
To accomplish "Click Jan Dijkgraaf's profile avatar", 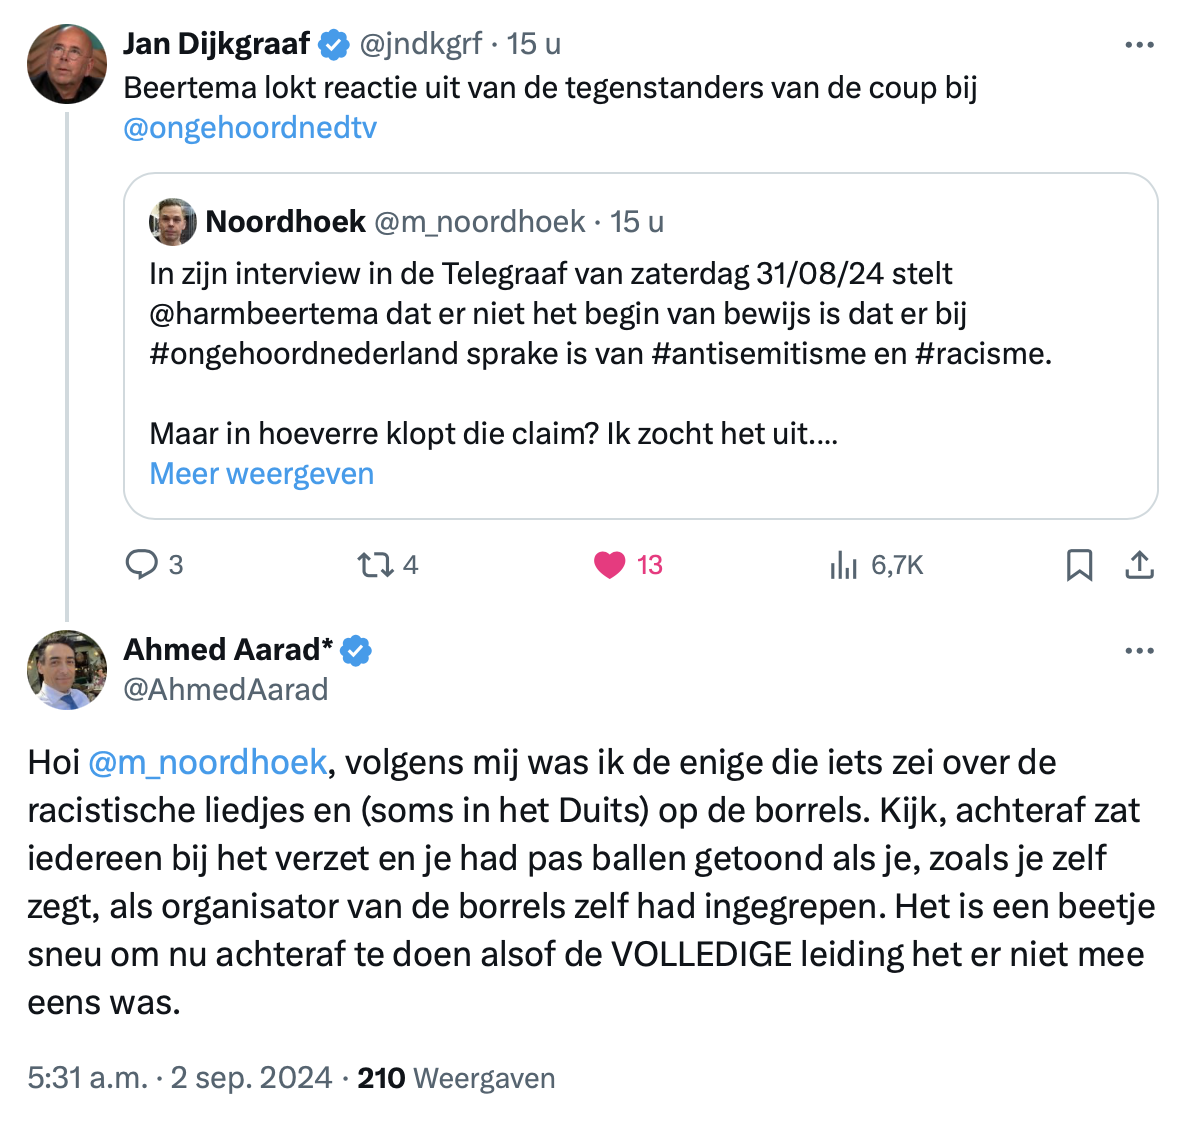I will 67,64.
